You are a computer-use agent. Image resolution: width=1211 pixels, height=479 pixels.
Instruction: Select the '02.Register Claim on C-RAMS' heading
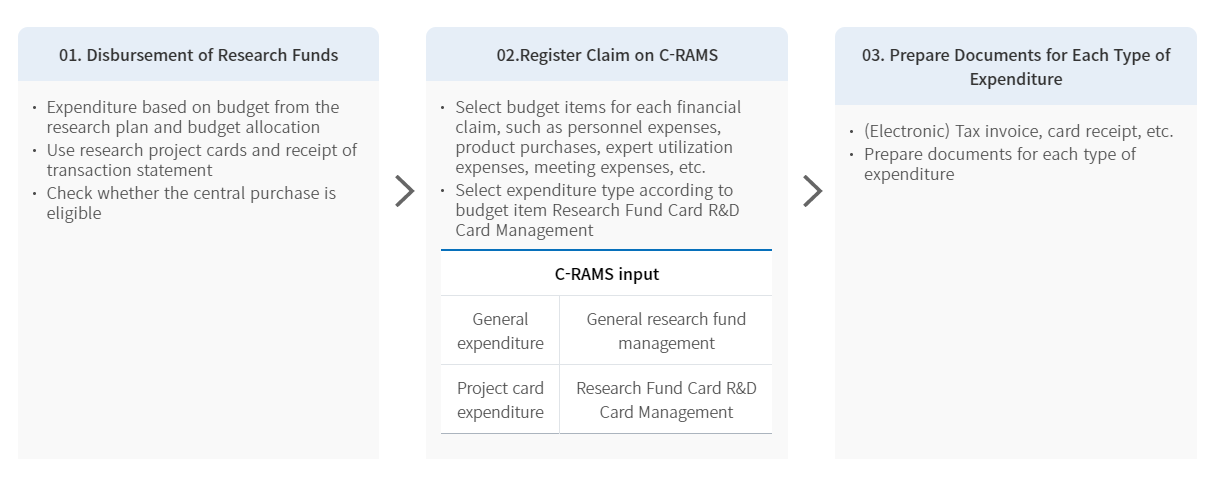(x=607, y=55)
